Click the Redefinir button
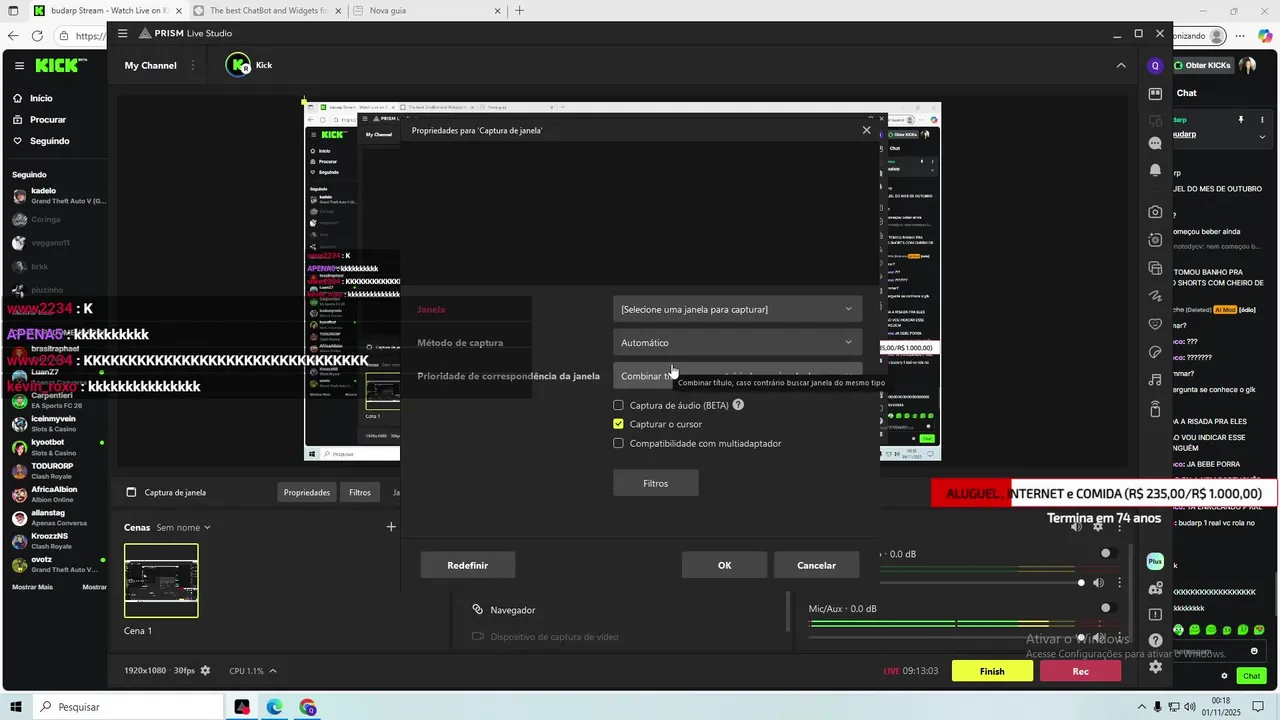1280x720 pixels. click(x=468, y=565)
